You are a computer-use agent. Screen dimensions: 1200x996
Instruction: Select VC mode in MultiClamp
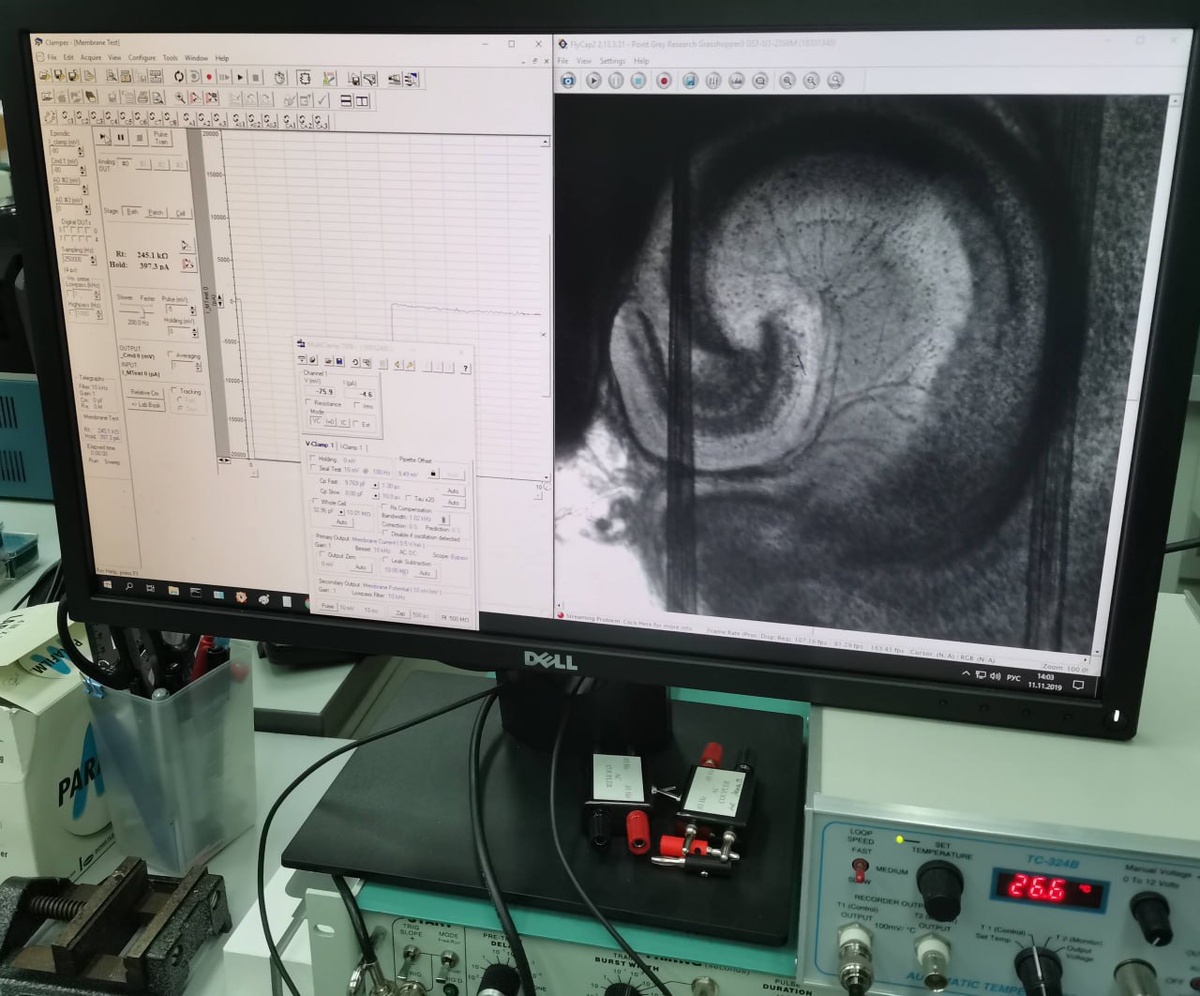316,420
